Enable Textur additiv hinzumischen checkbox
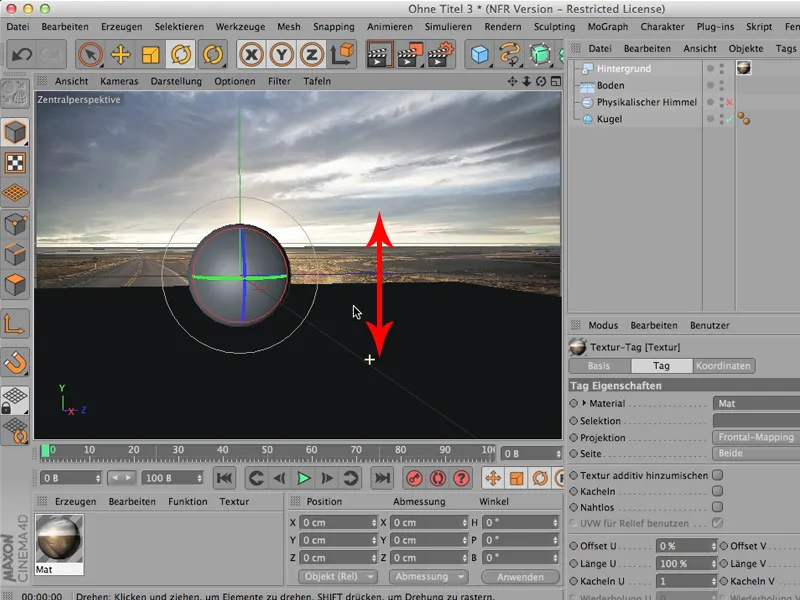 (x=717, y=475)
